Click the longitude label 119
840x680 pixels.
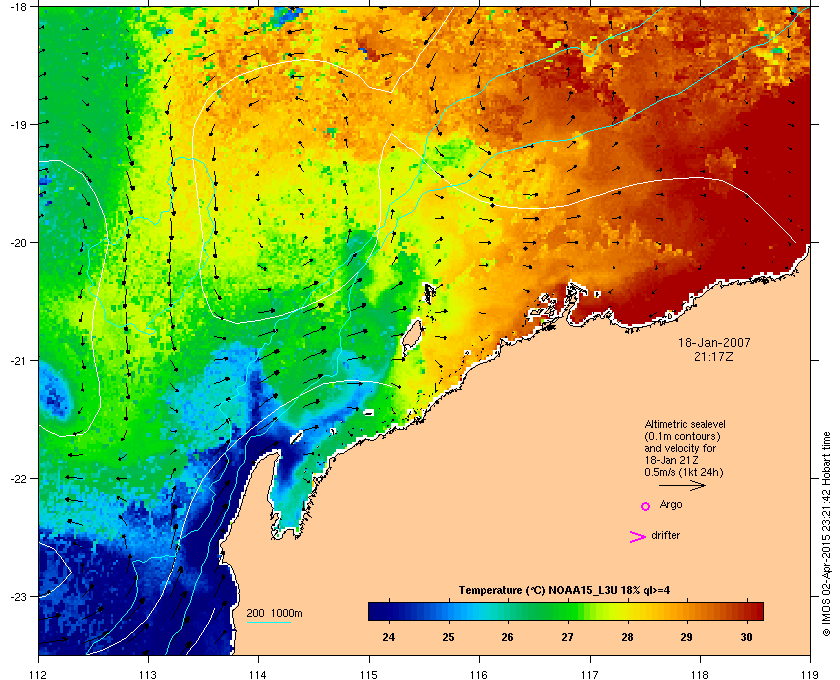[x=810, y=674]
